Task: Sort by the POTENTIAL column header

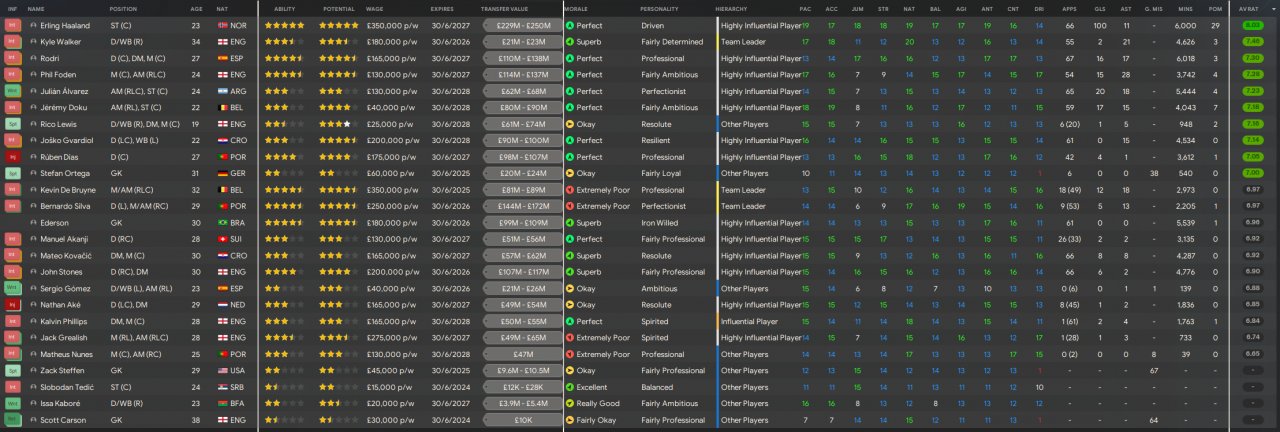Action: click(x=338, y=8)
